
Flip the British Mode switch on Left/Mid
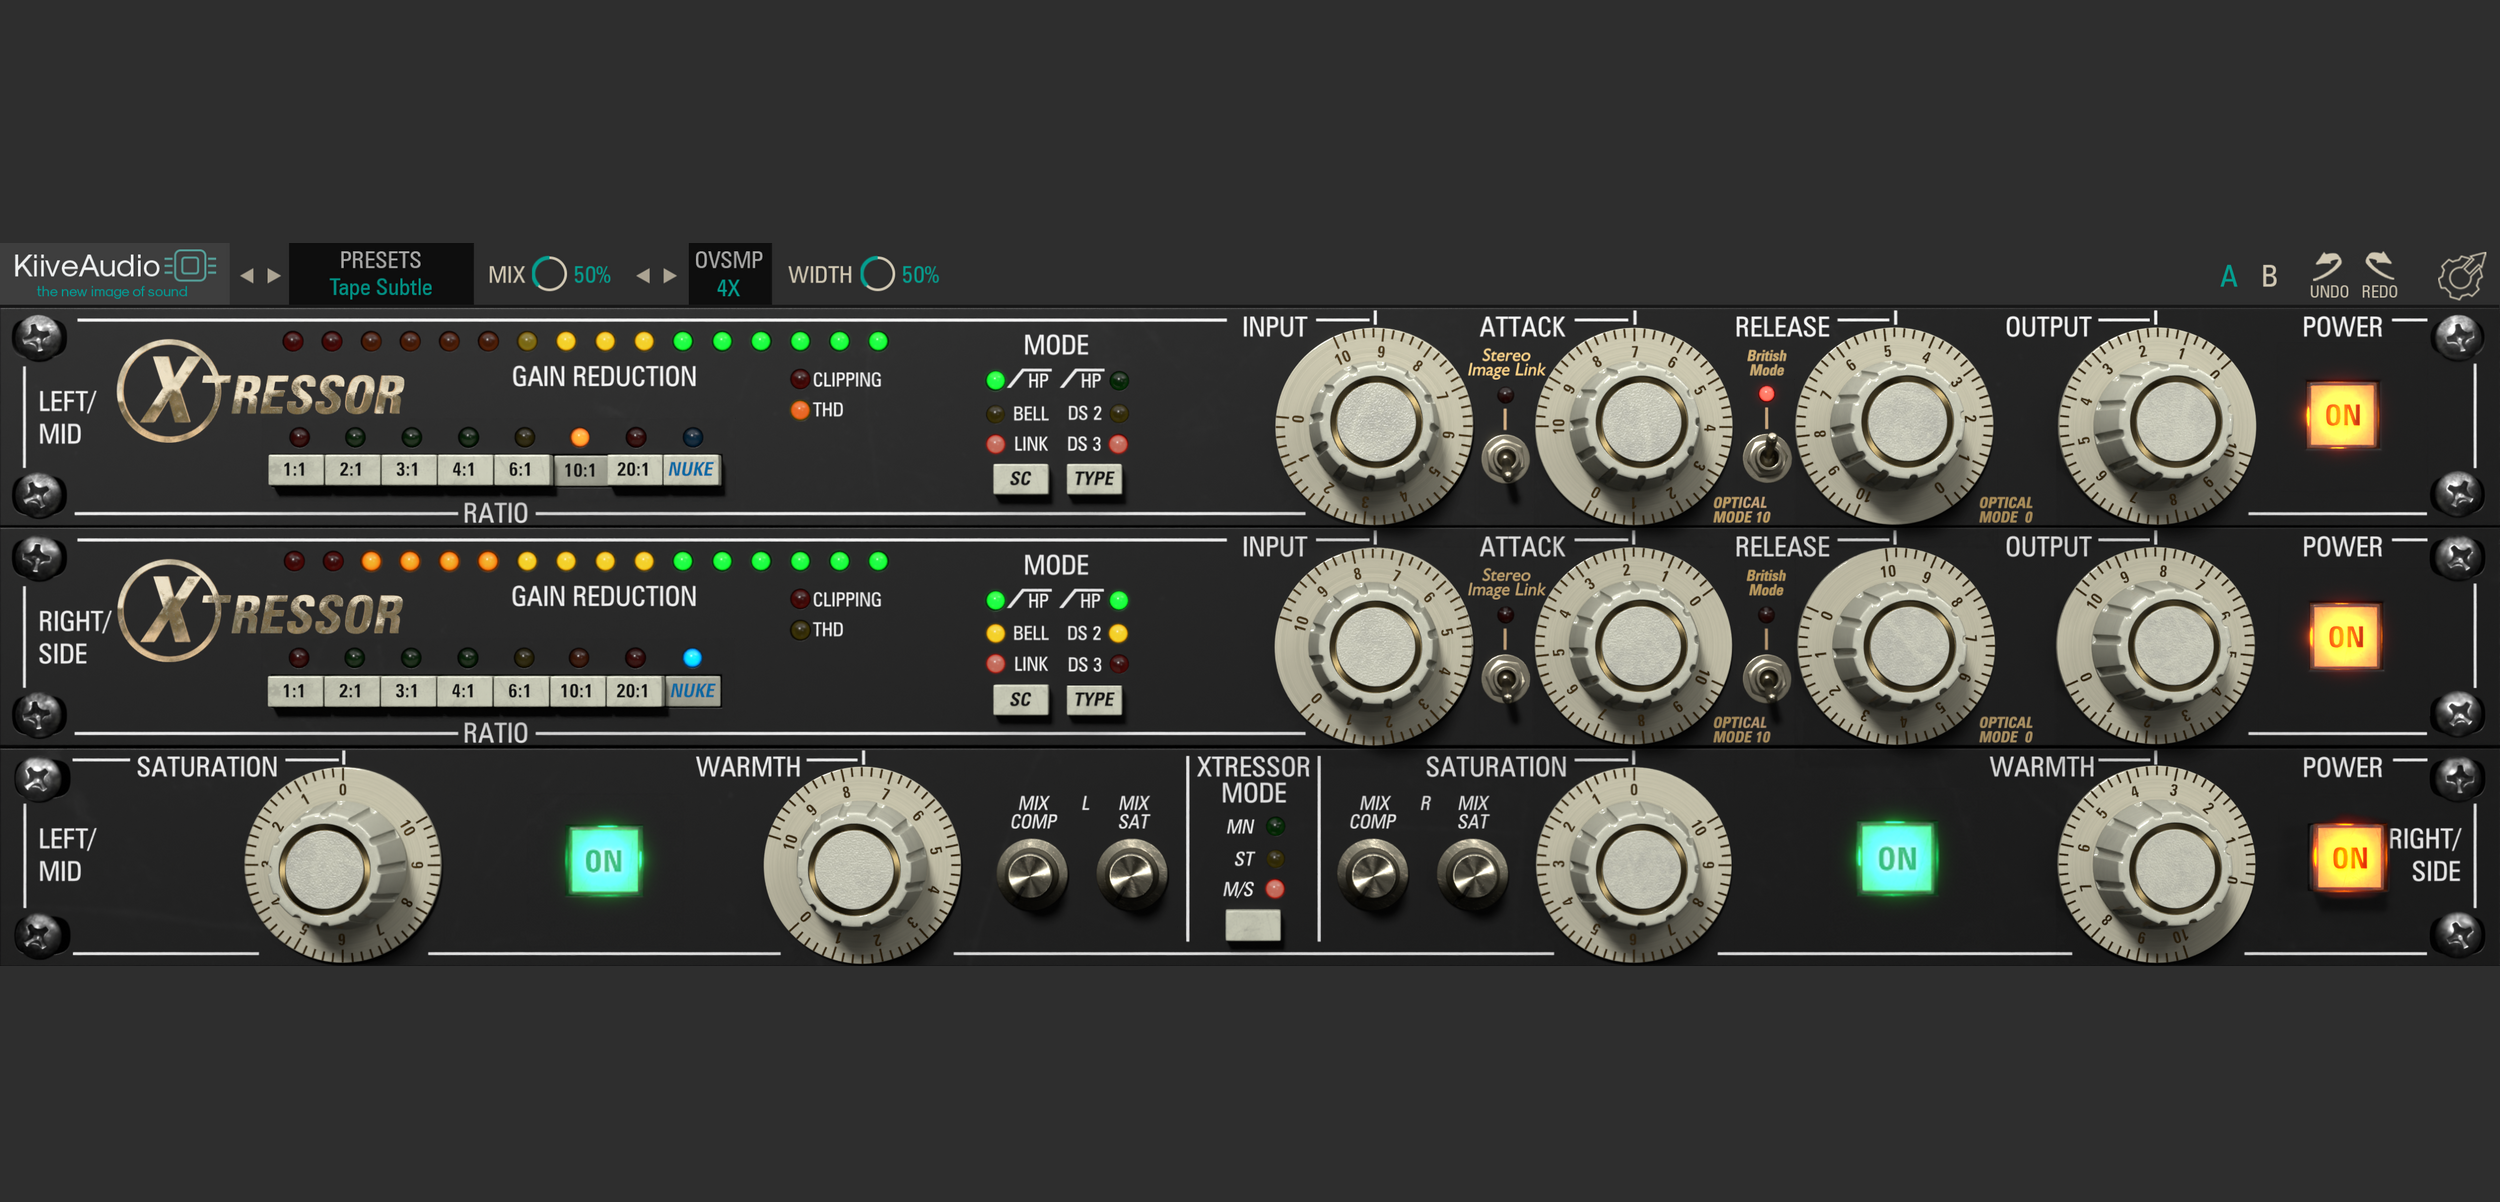tap(1767, 457)
